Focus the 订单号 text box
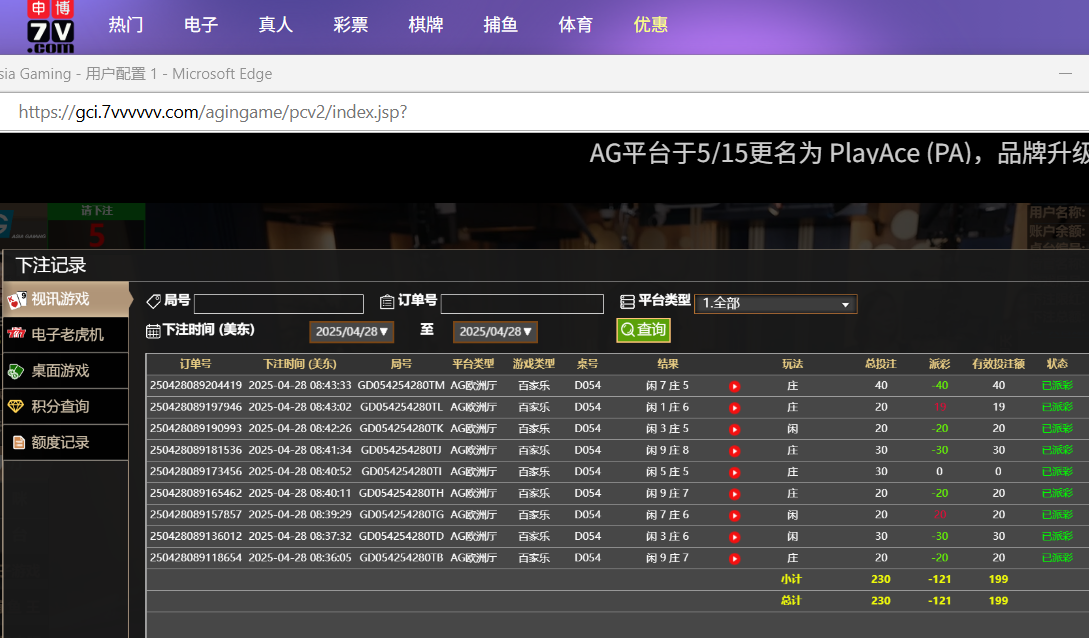1089x638 pixels. (x=522, y=304)
